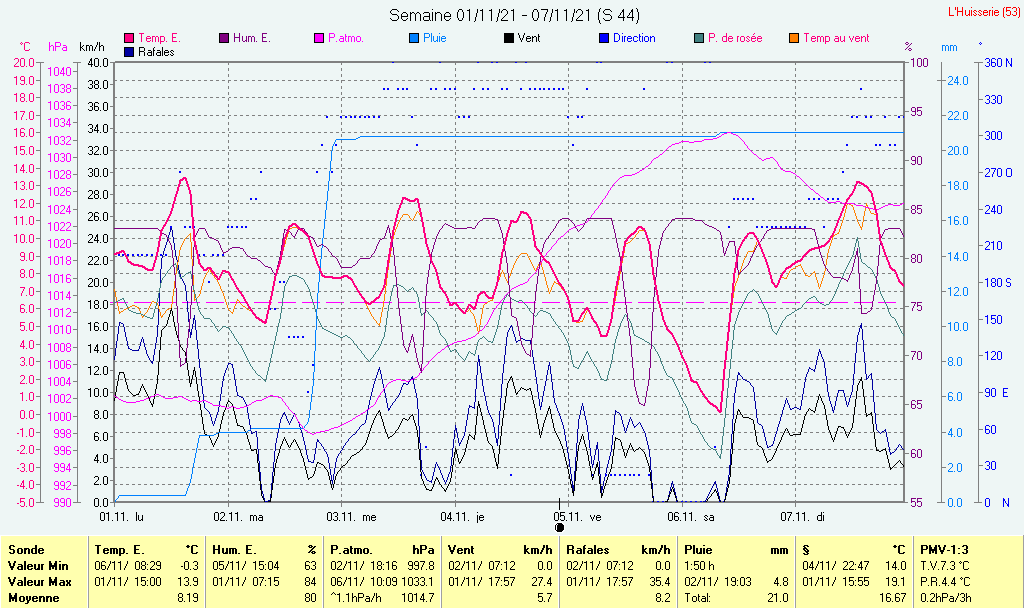Screen dimensions: 1024x608
Task: Click the new moon marker below the time axis
Action: (x=560, y=527)
